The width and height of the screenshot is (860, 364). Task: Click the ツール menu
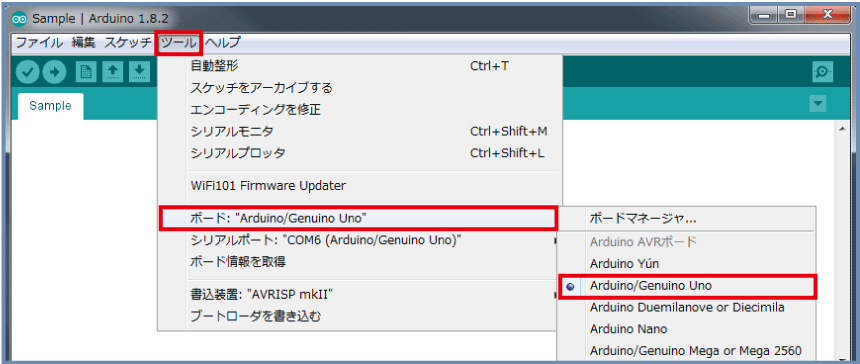click(179, 43)
